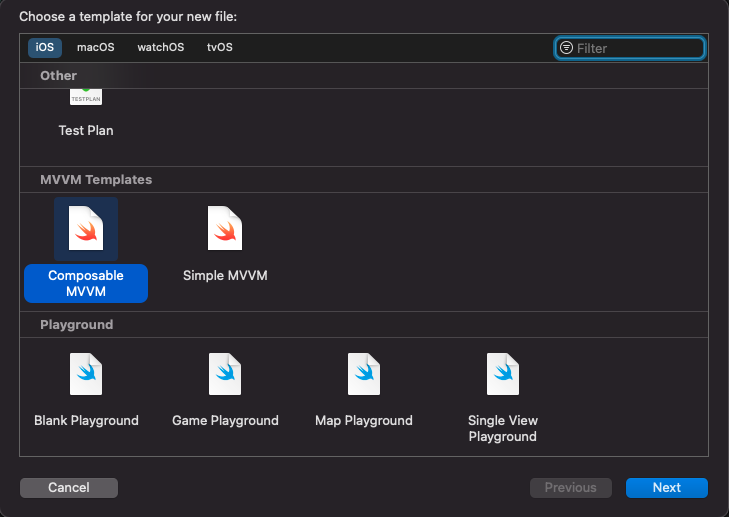Click the Previous button
This screenshot has height=517, width=729.
[570, 488]
